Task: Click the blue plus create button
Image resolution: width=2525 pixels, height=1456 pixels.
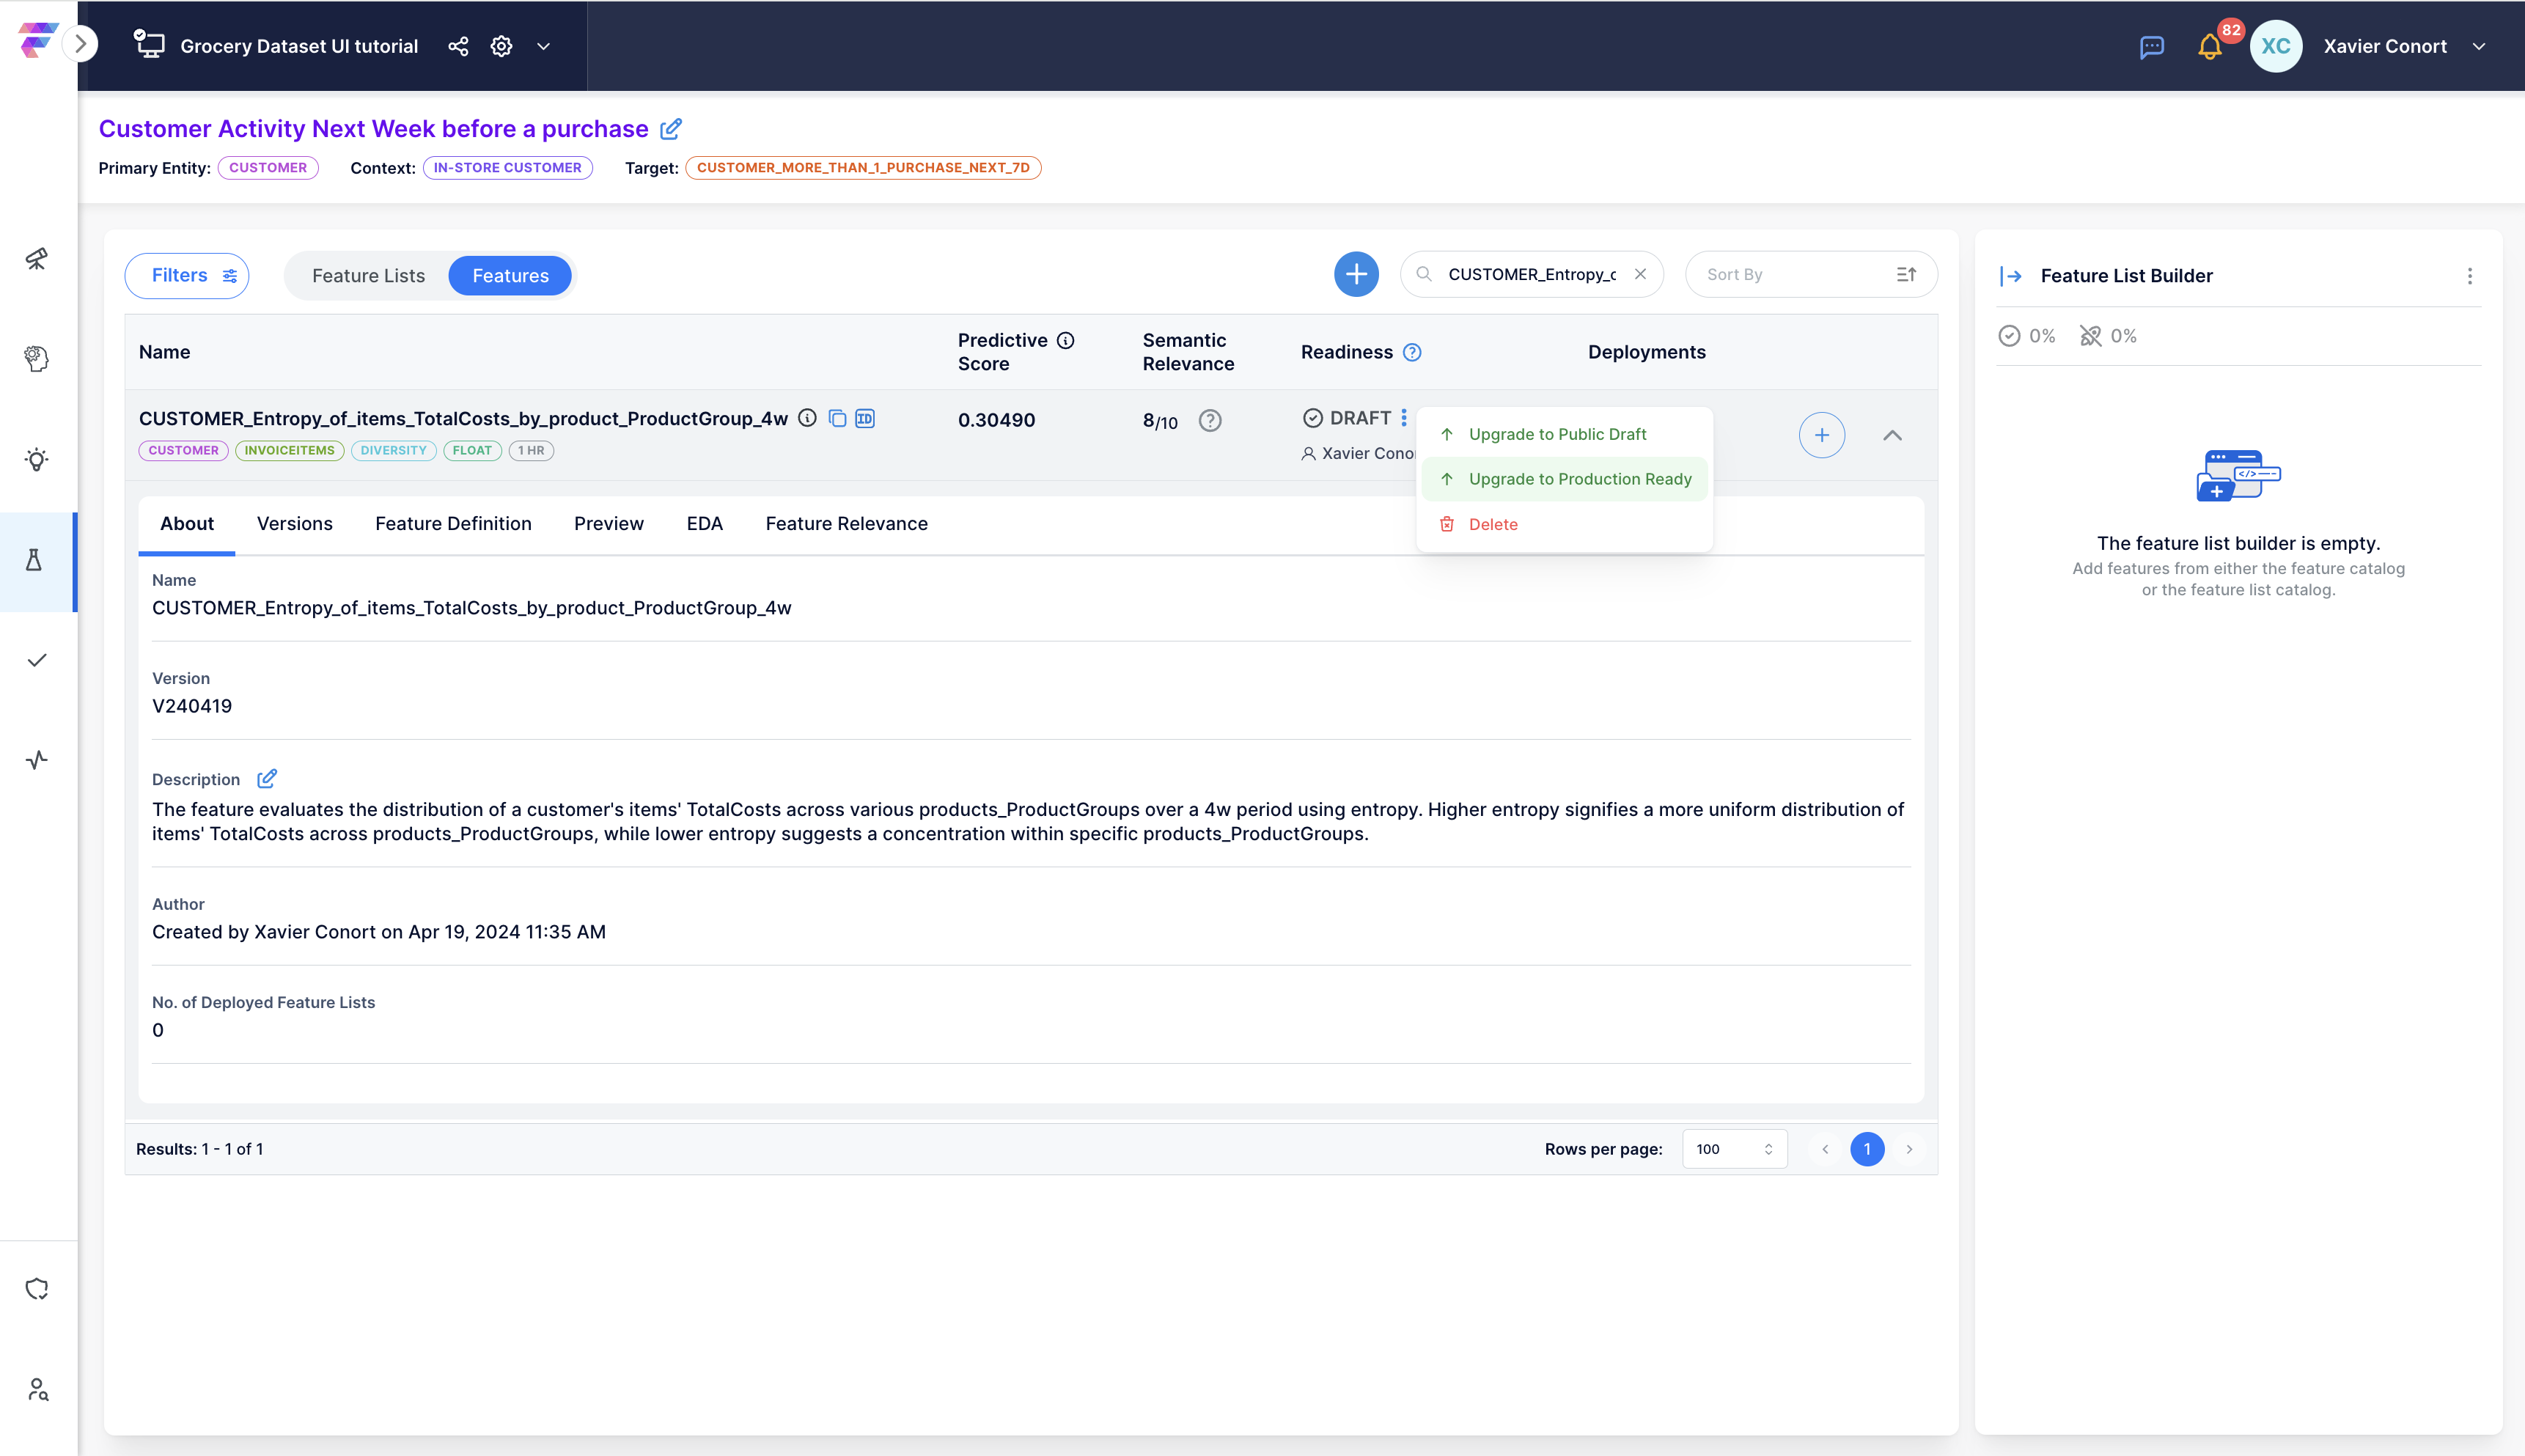Action: (x=1356, y=274)
